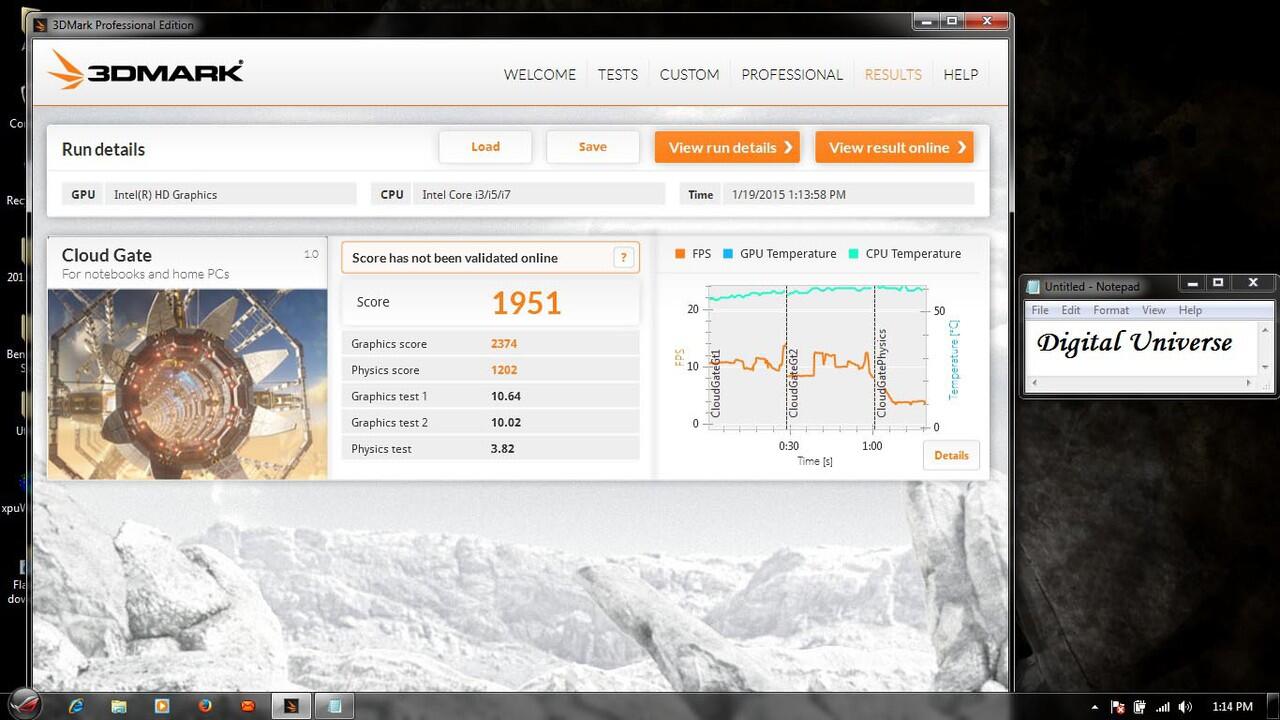Minimize the 3DMark window

click(926, 21)
